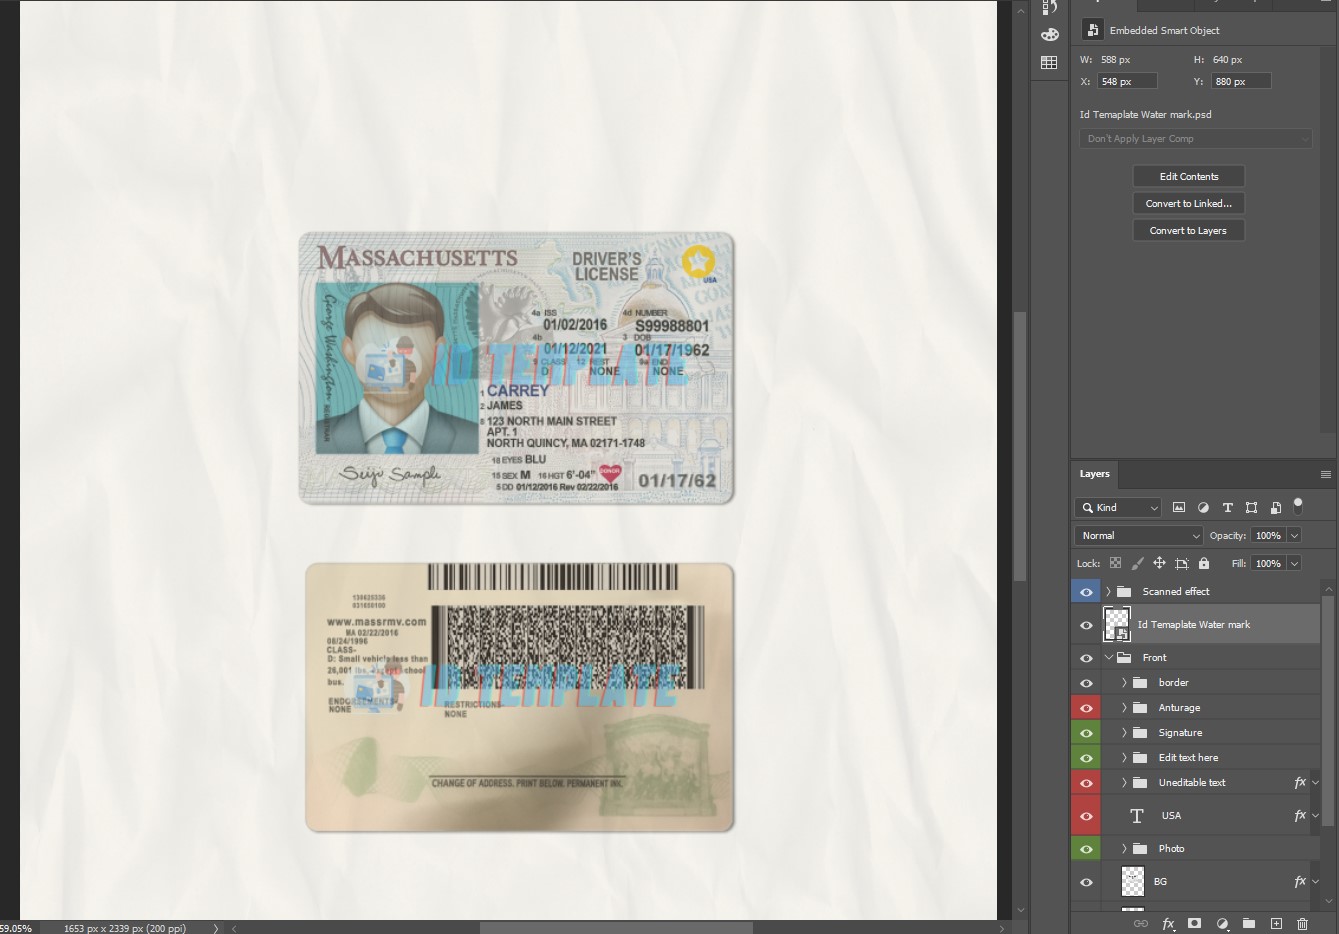Collapse the Front group
The height and width of the screenshot is (934, 1339).
pos(1108,657)
